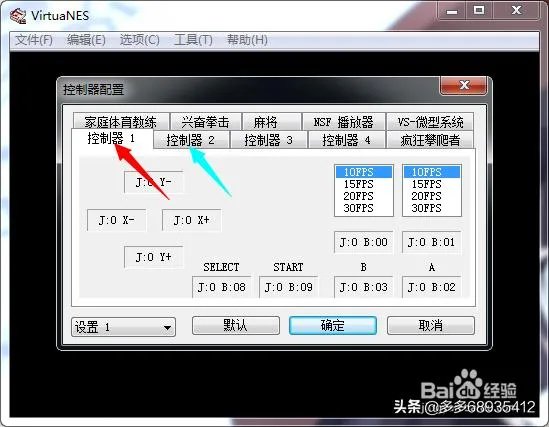The width and height of the screenshot is (549, 427).
Task: Select the A button field J:0 B:02
Action: [x=431, y=287]
